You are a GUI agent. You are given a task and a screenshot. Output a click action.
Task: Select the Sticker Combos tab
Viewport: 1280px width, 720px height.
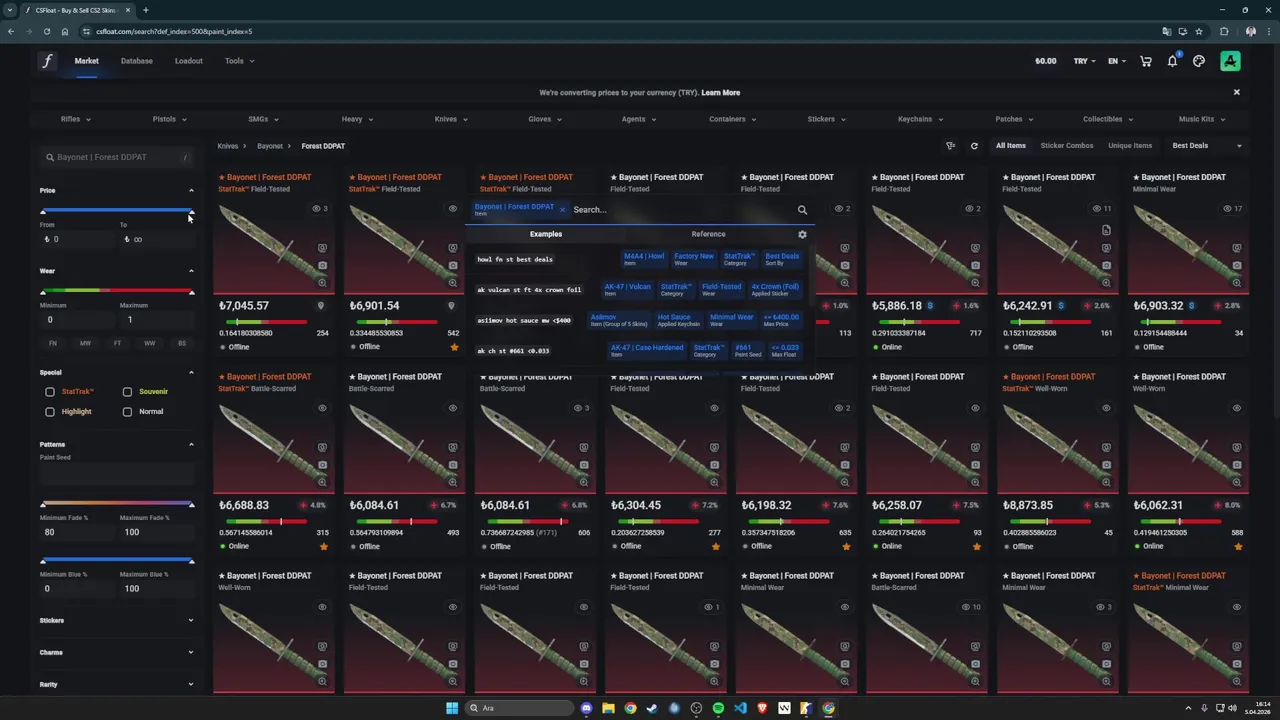tap(1067, 146)
